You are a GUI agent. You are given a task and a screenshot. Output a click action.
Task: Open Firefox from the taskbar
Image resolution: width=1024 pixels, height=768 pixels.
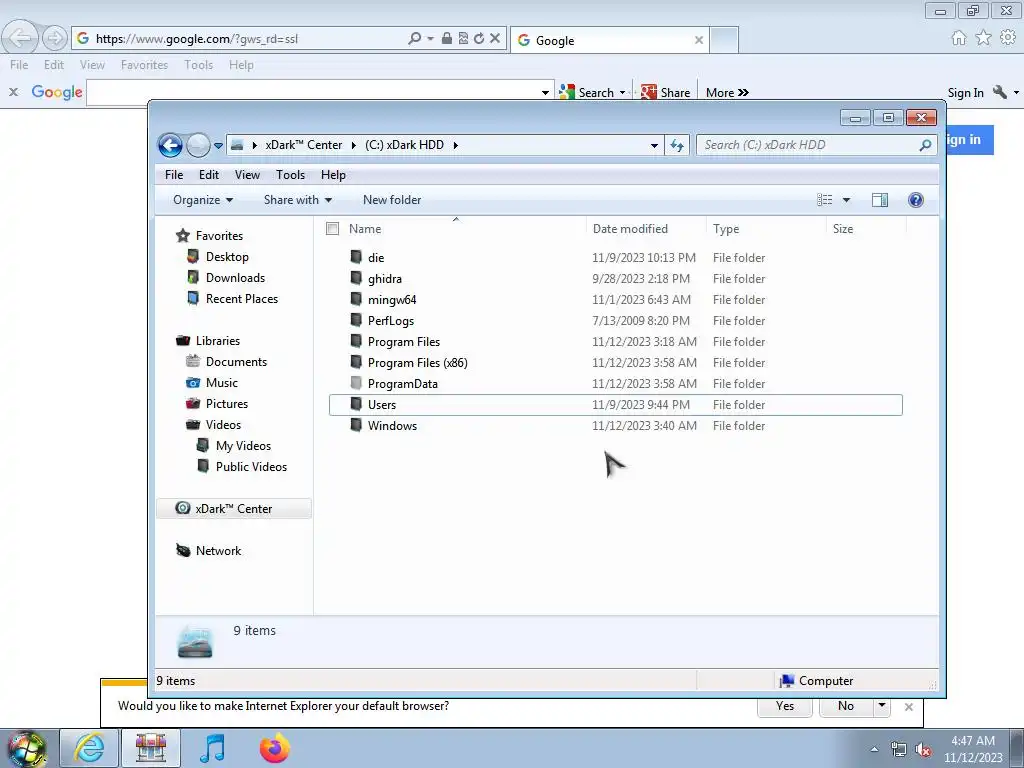point(274,748)
